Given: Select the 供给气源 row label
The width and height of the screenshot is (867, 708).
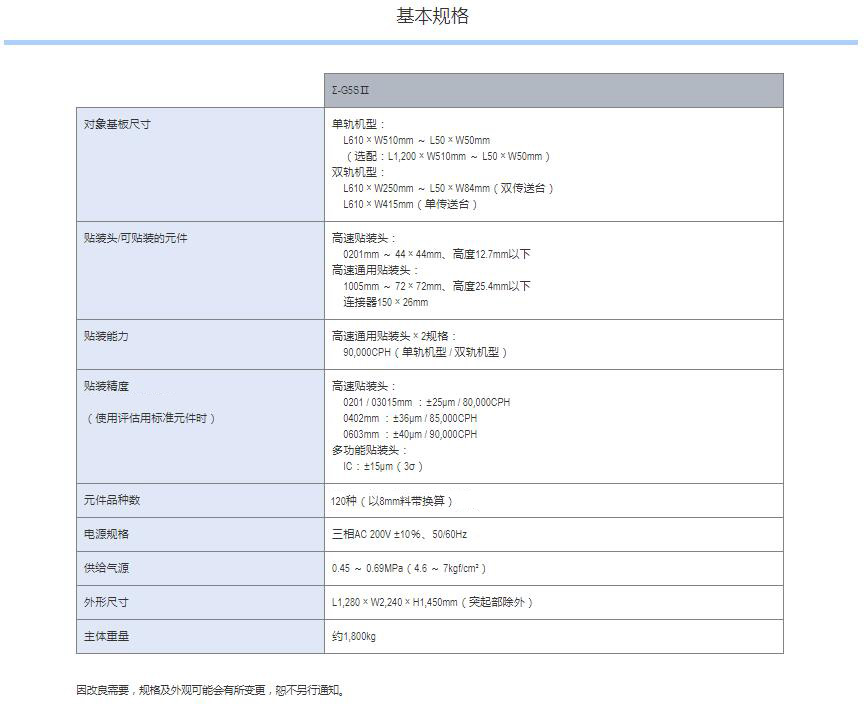Looking at the screenshot, I should [107, 568].
